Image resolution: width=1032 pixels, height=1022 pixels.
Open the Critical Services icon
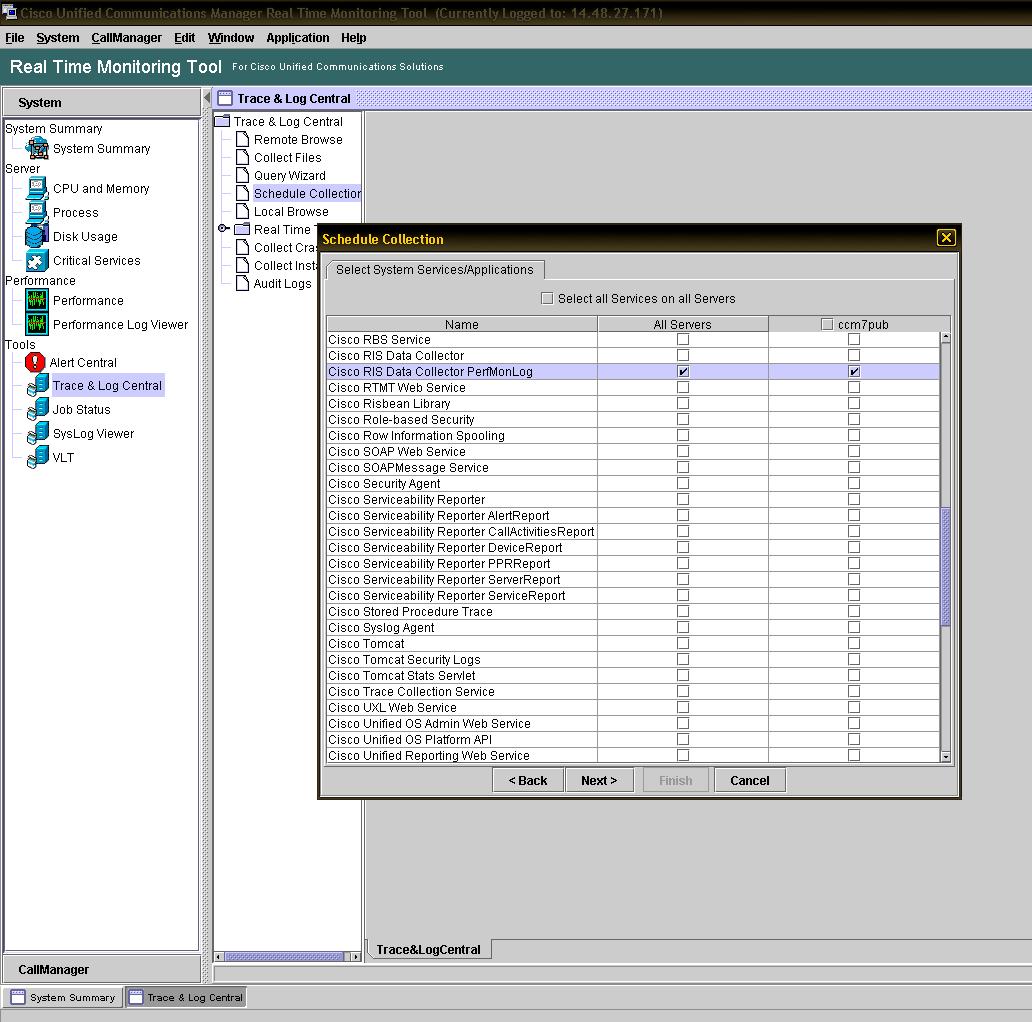tap(37, 261)
